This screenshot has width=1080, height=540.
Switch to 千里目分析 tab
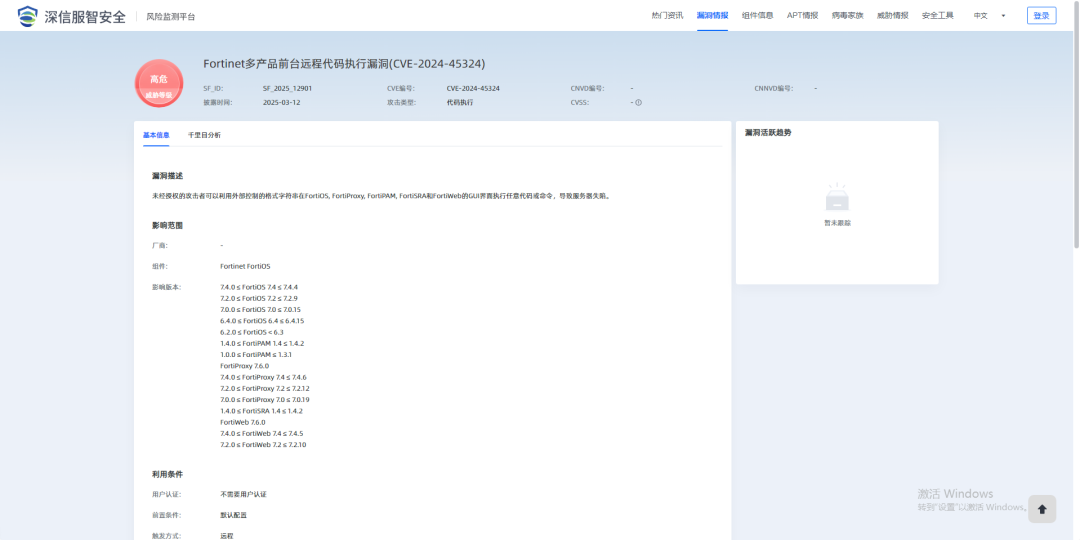click(x=205, y=135)
